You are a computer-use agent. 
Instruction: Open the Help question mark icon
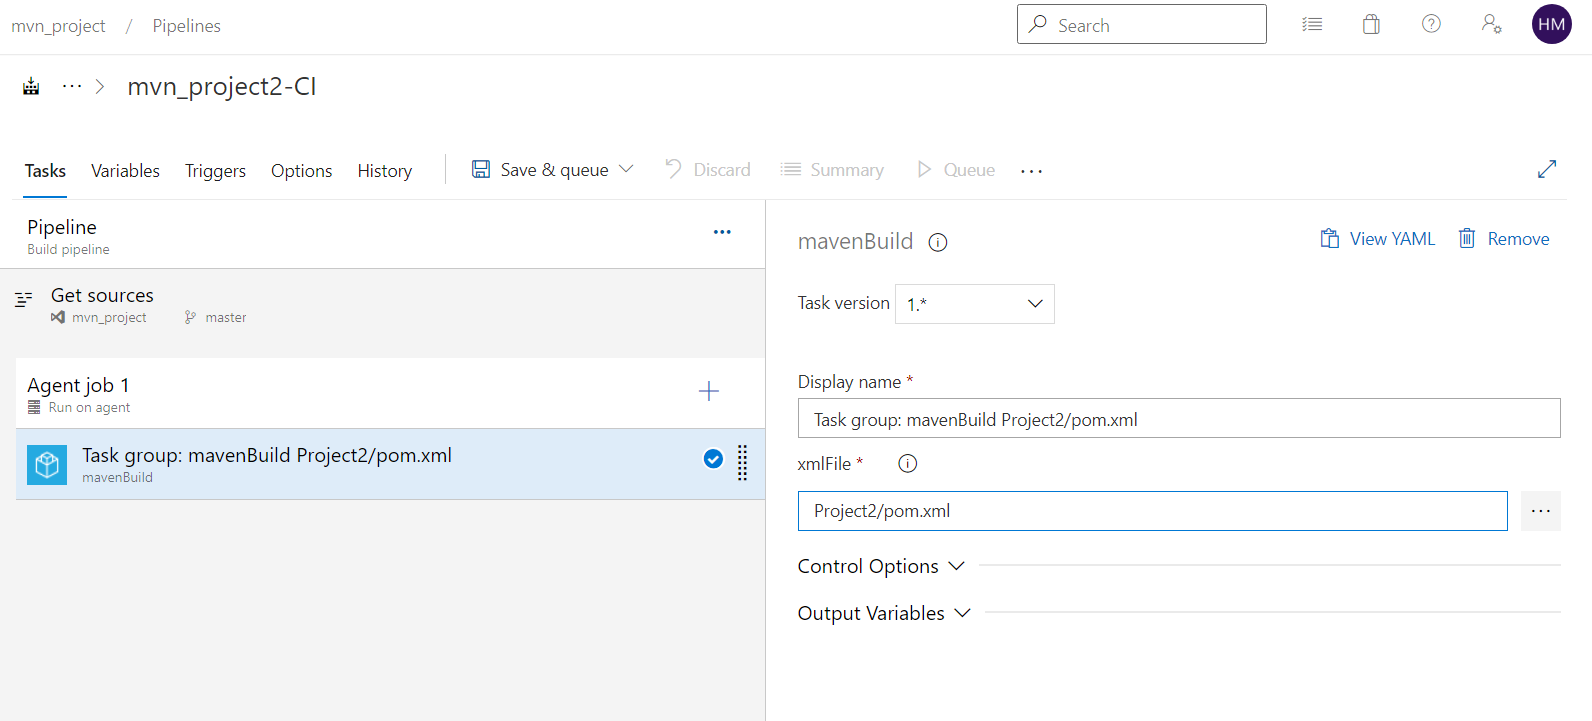[1431, 24]
